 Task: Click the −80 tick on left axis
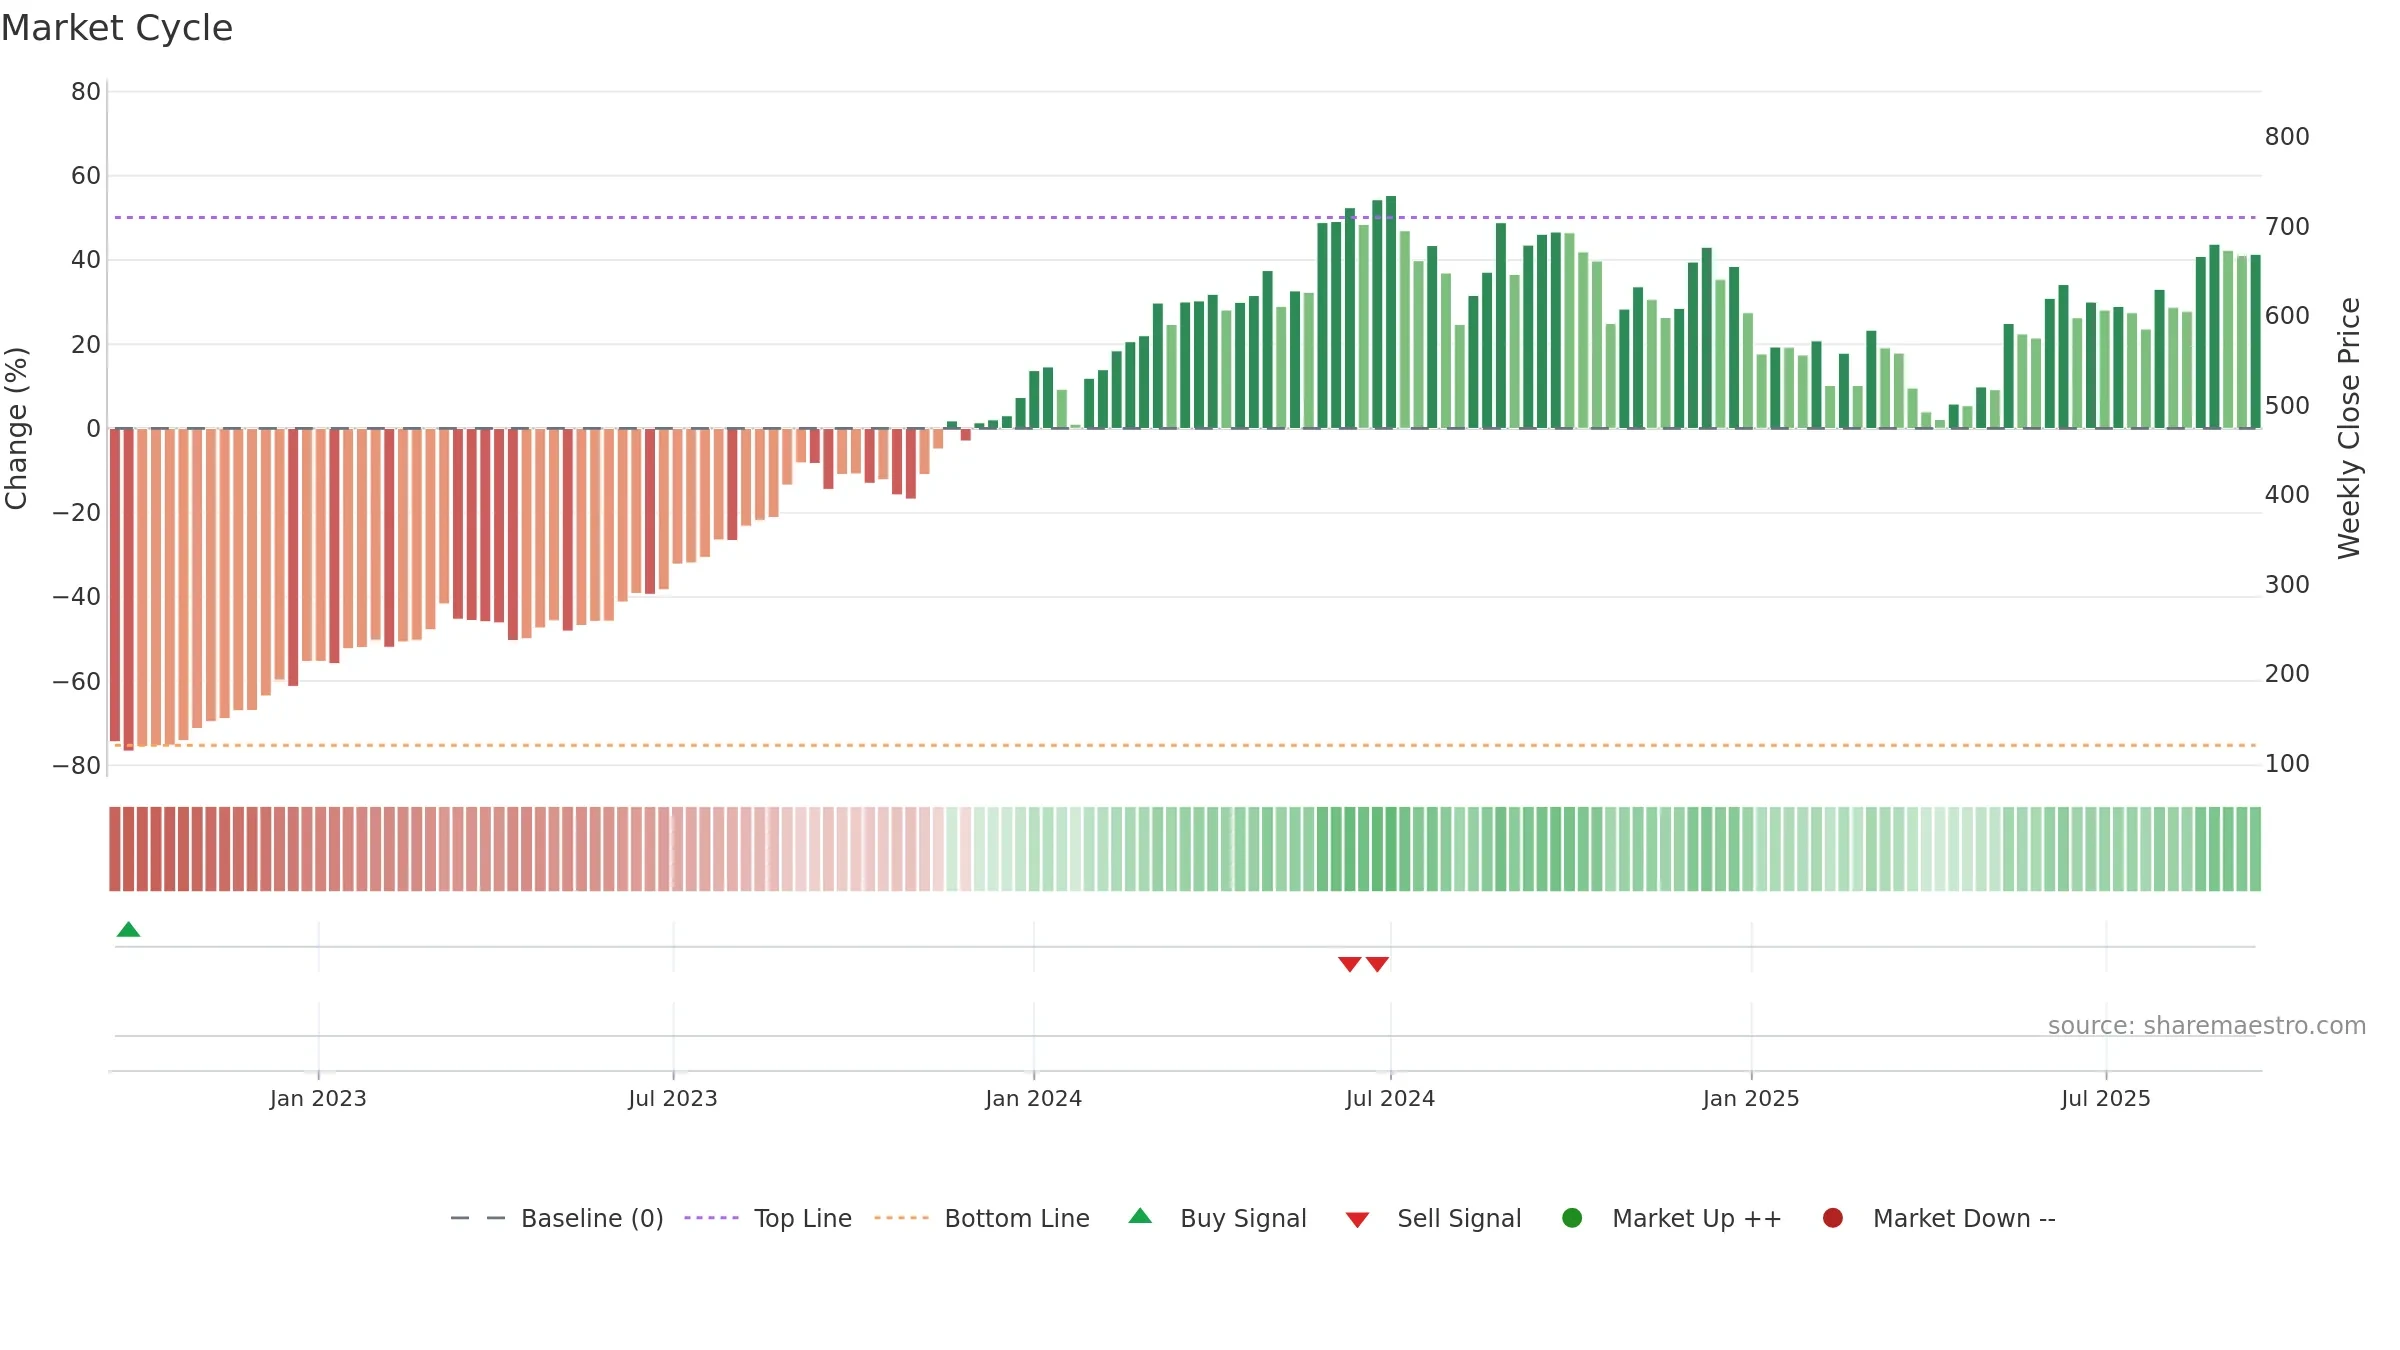[77, 766]
